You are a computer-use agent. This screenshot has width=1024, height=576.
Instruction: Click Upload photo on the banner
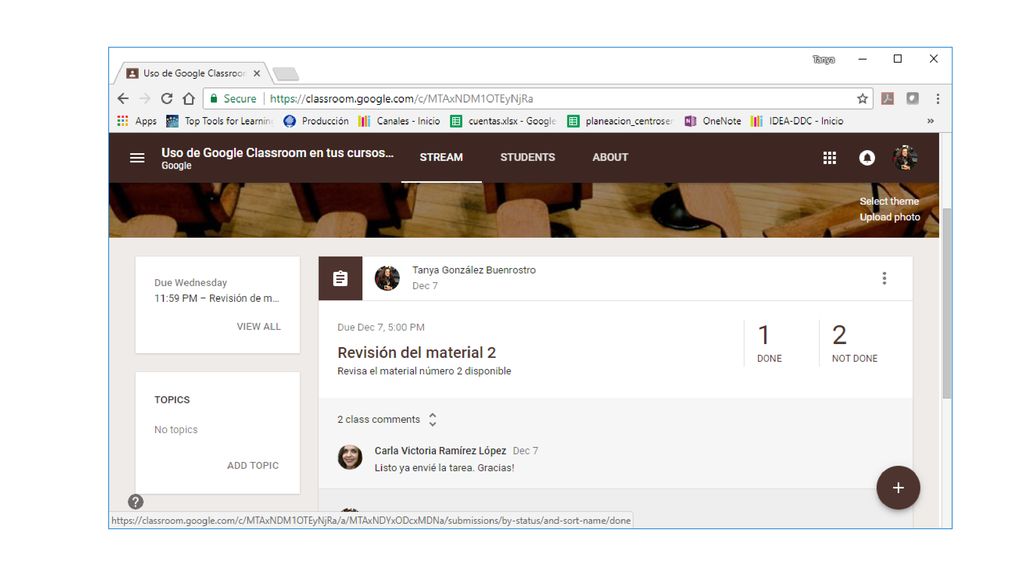(889, 217)
